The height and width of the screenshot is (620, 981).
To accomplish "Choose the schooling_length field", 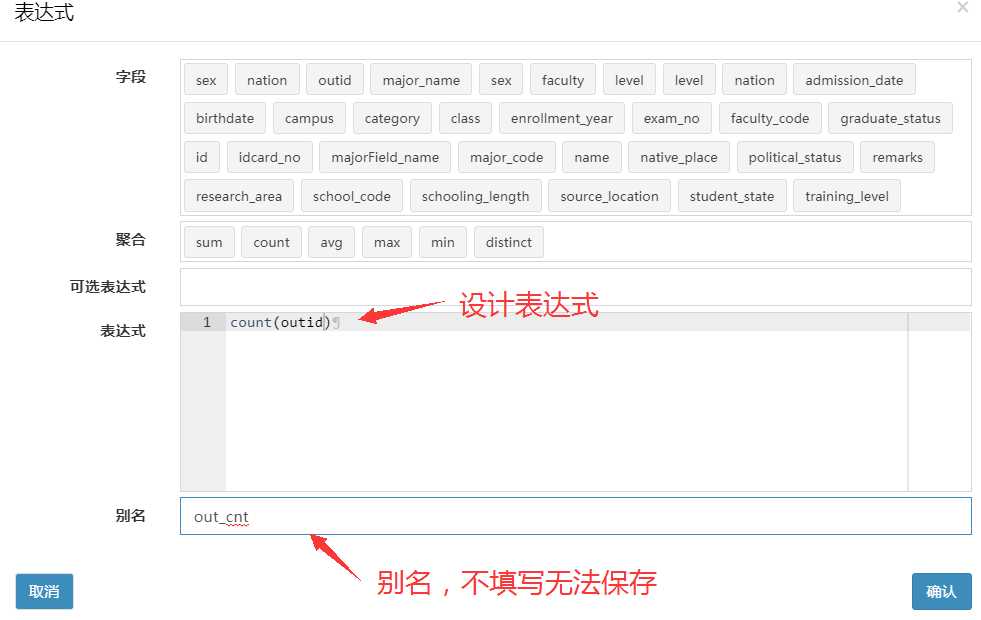I will 475,196.
